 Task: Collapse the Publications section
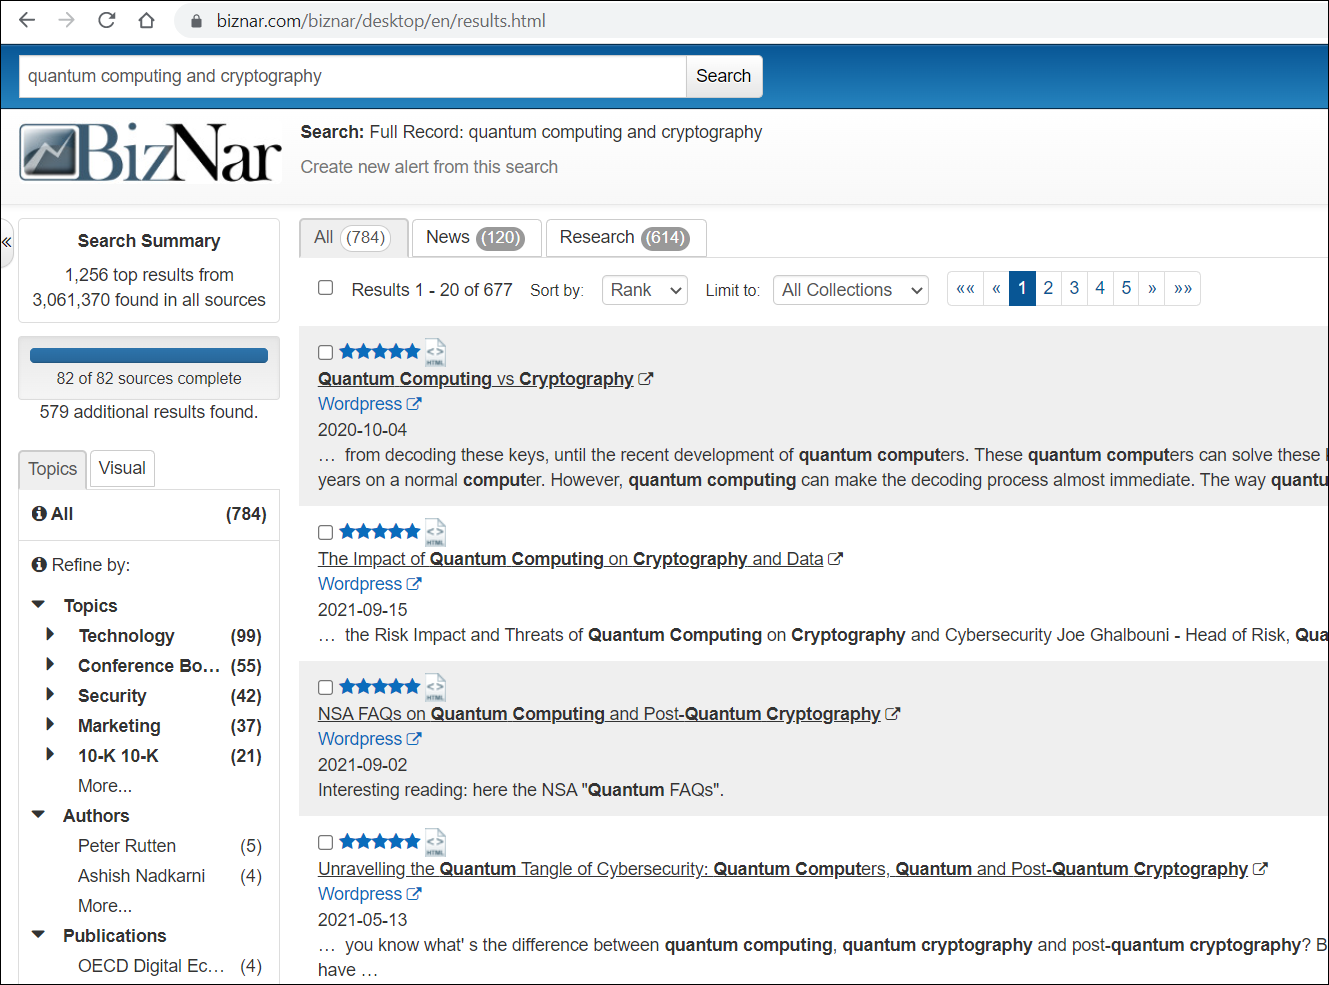pos(39,934)
